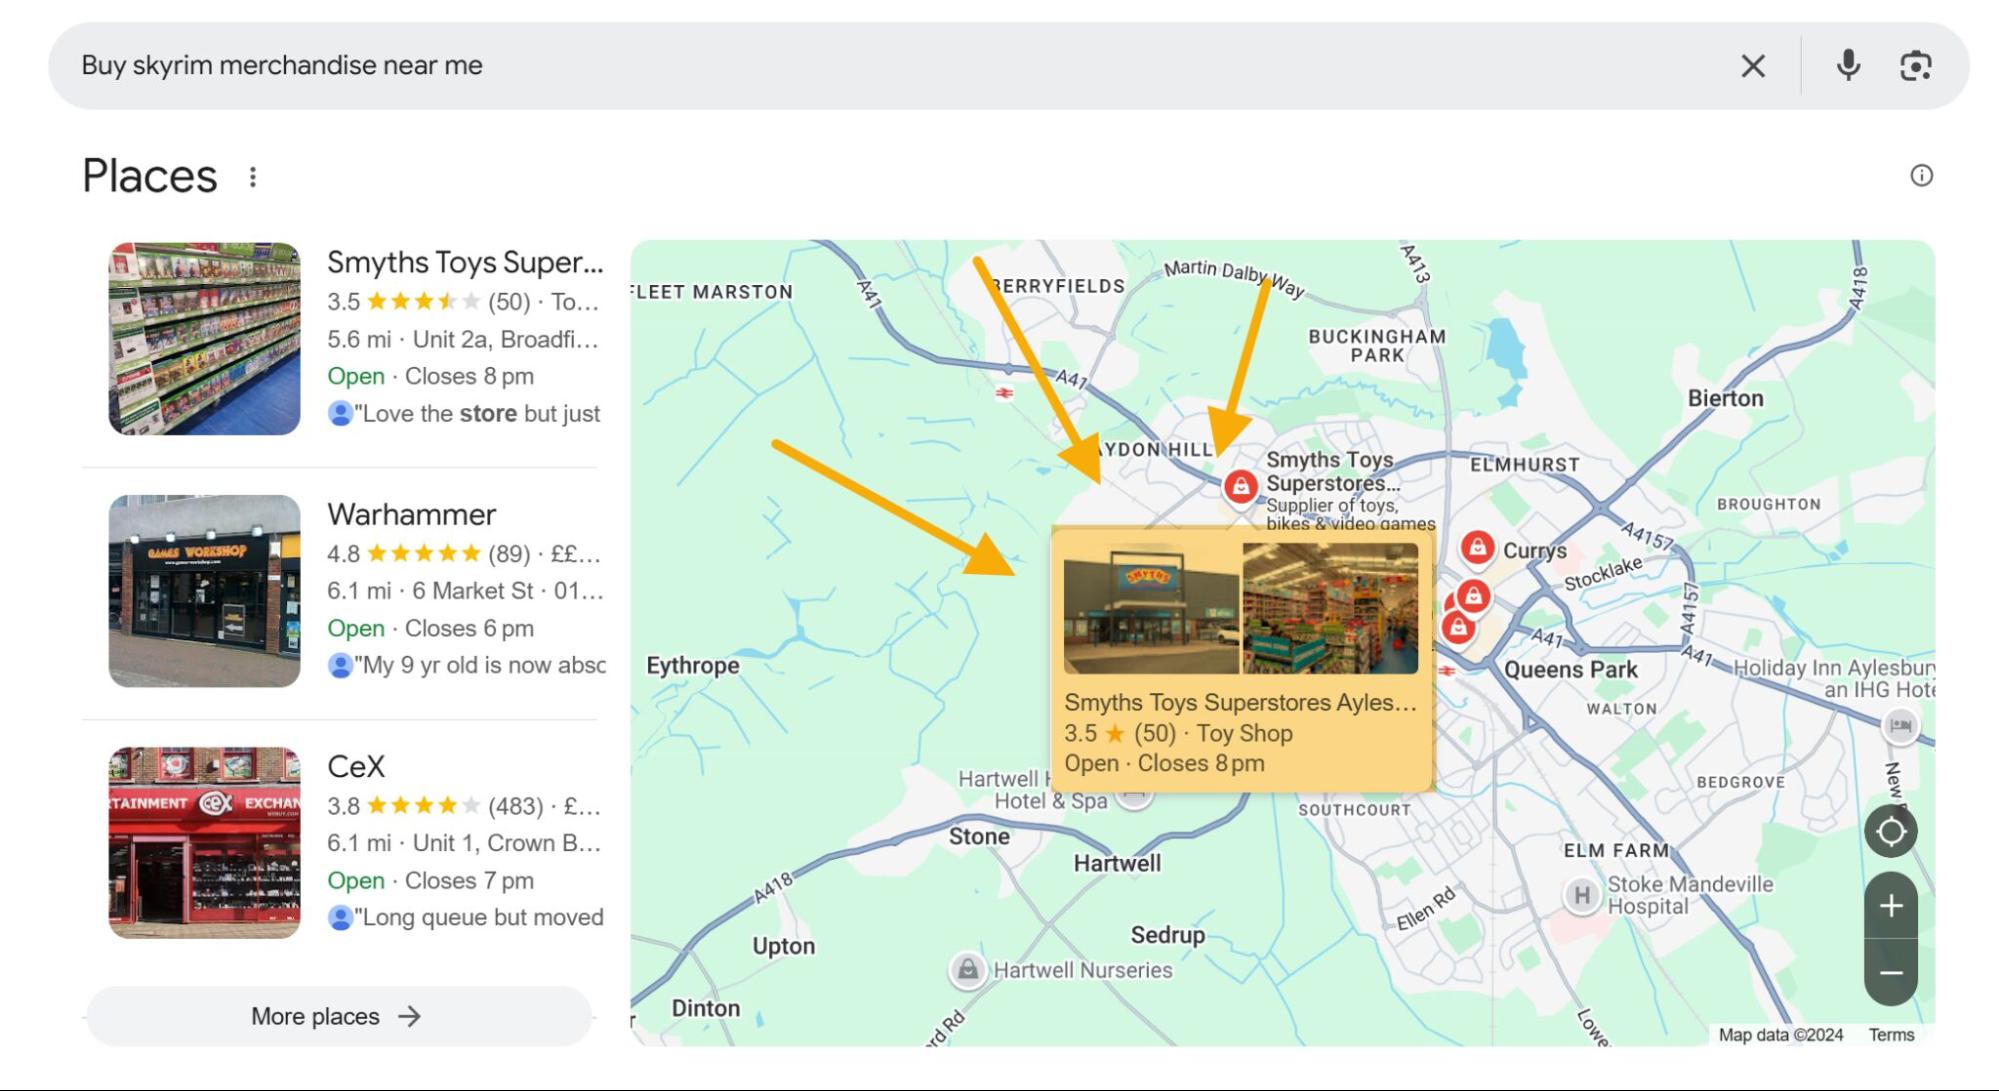Click the Smyths 3.5 star rating row
The image size is (1999, 1091).
[463, 301]
